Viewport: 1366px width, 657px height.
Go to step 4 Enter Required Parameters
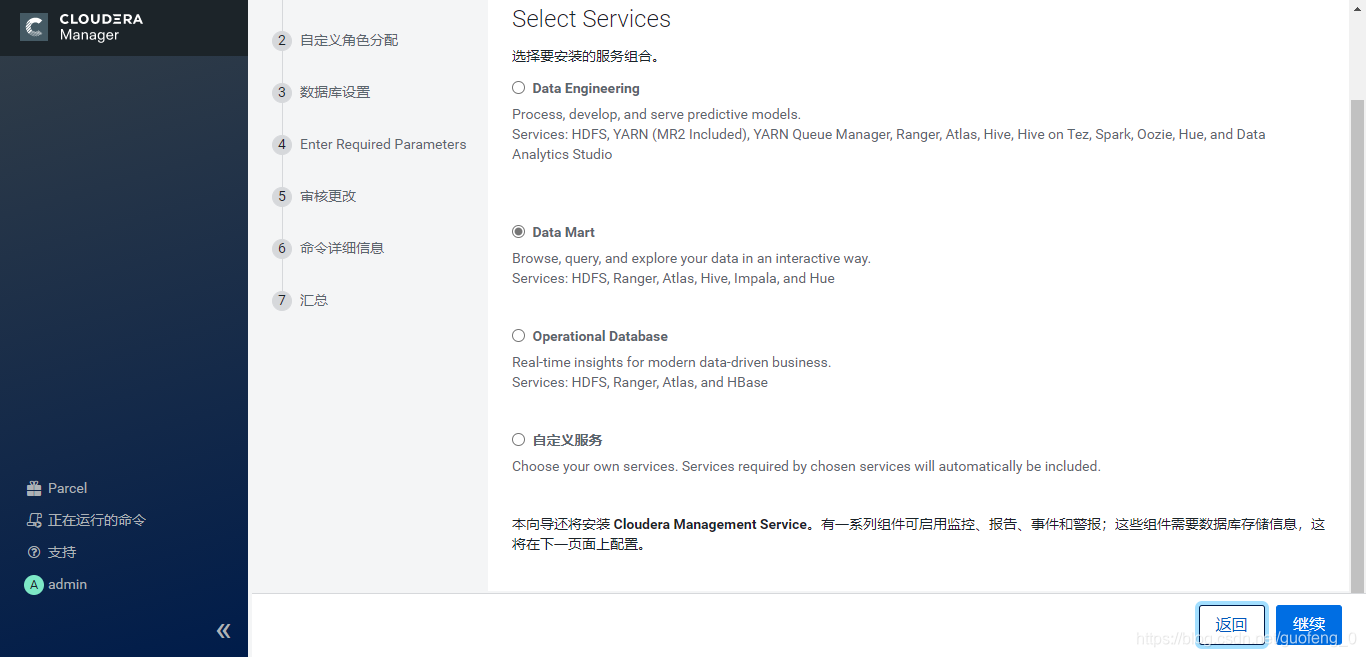pyautogui.click(x=383, y=144)
